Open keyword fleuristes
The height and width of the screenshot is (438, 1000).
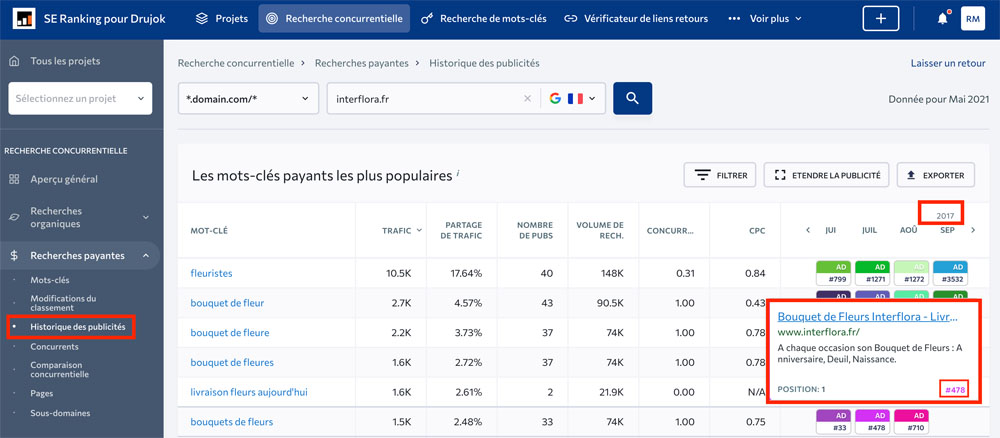click(x=211, y=273)
